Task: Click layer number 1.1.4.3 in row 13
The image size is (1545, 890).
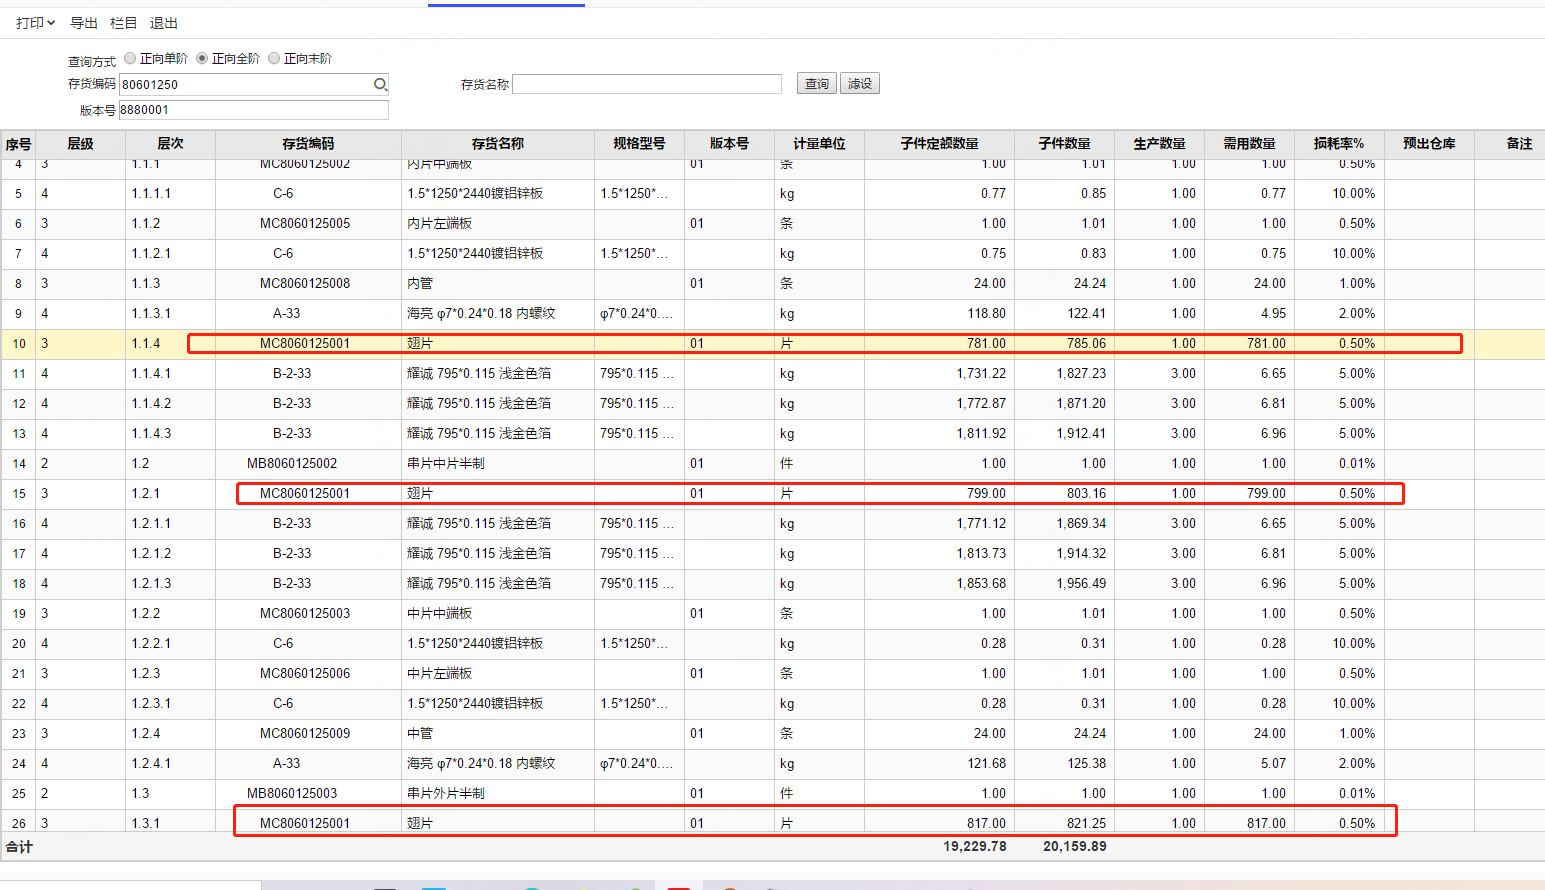Action: pos(151,434)
